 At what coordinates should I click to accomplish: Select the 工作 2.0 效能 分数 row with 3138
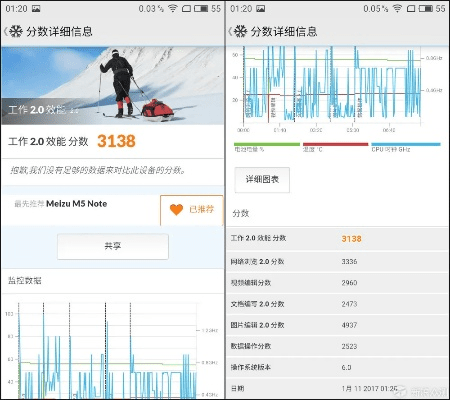pyautogui.click(x=337, y=239)
